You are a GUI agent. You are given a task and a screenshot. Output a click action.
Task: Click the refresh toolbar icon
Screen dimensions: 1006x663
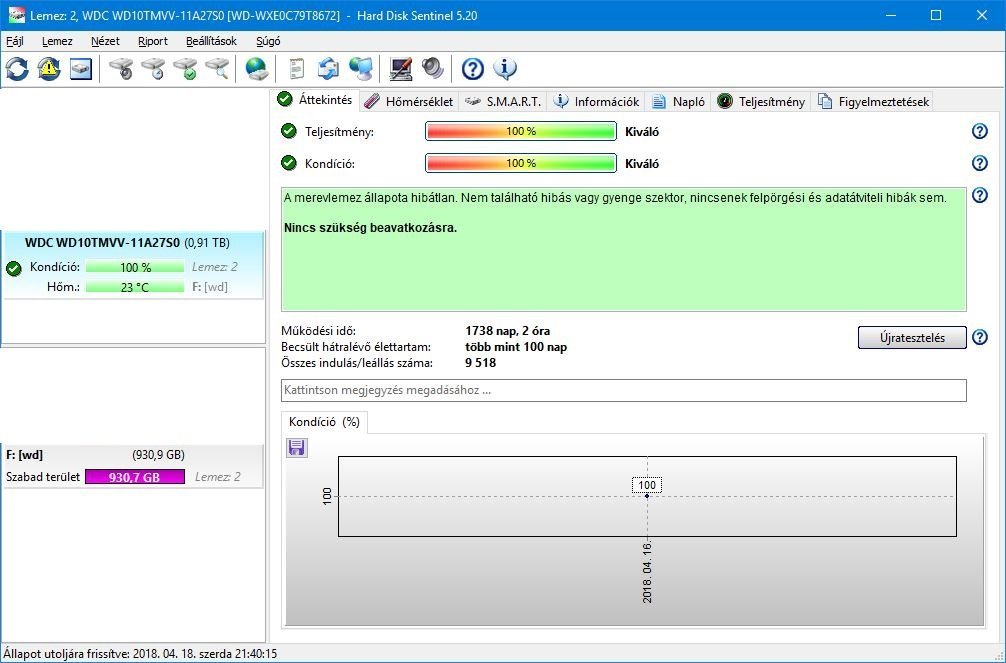(x=17, y=69)
